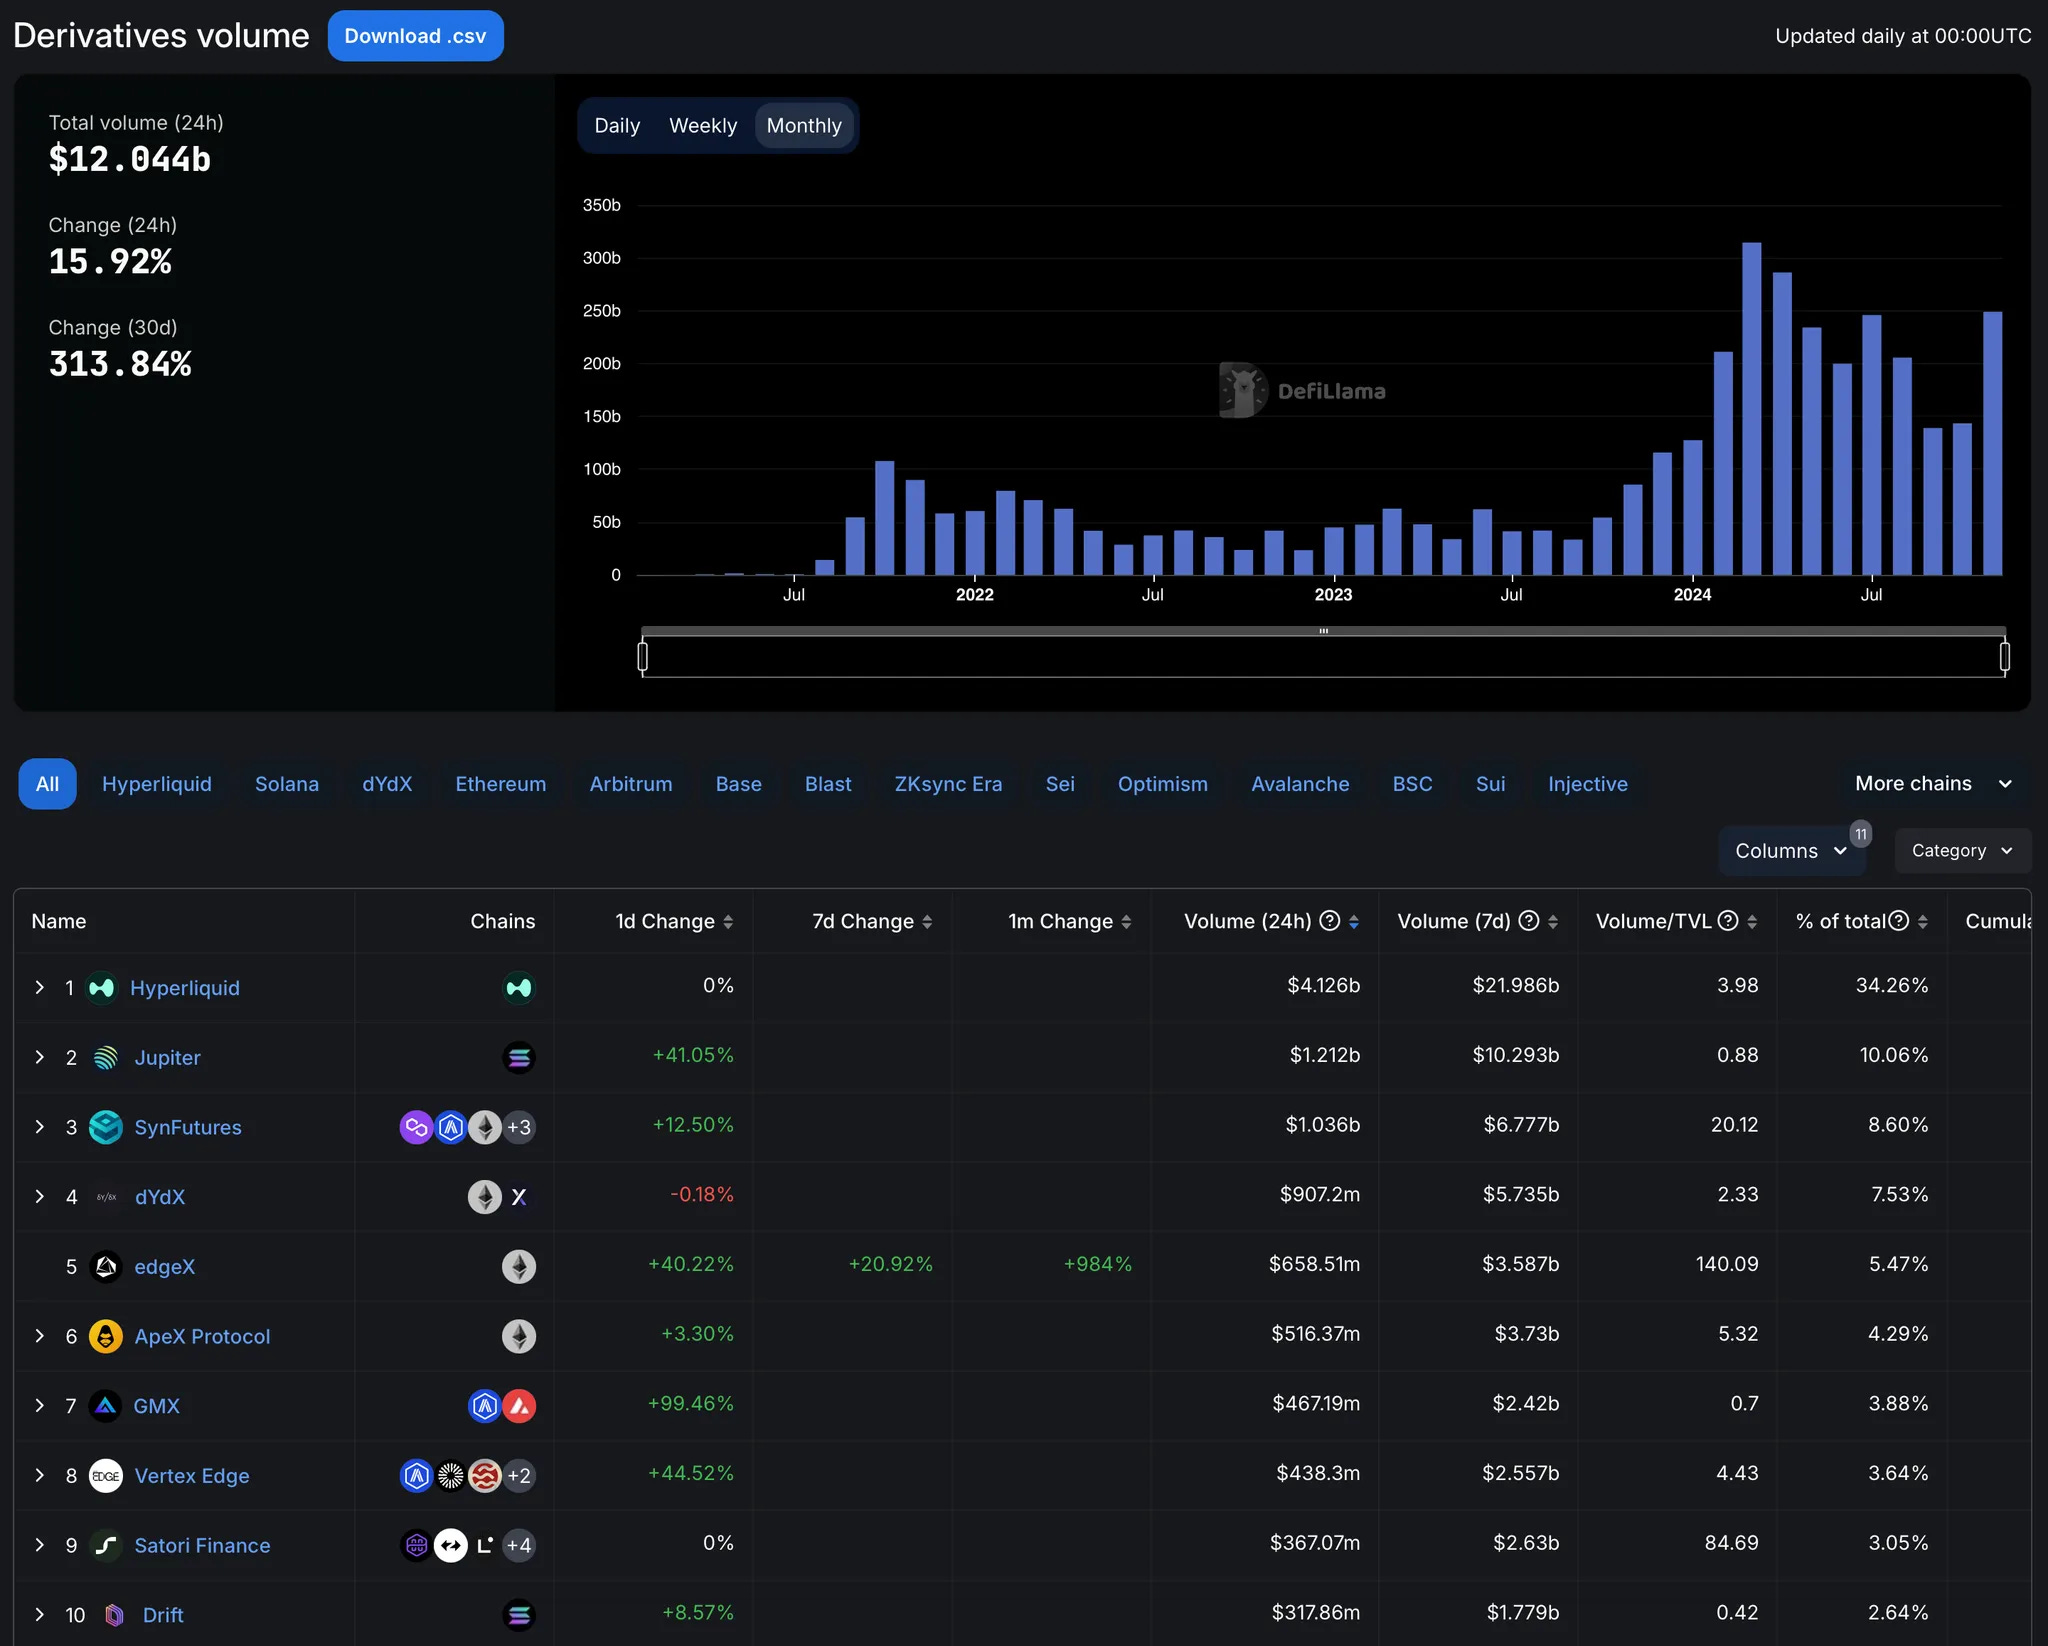Switch chart to Daily view
The width and height of the screenshot is (2048, 1646).
tap(617, 126)
